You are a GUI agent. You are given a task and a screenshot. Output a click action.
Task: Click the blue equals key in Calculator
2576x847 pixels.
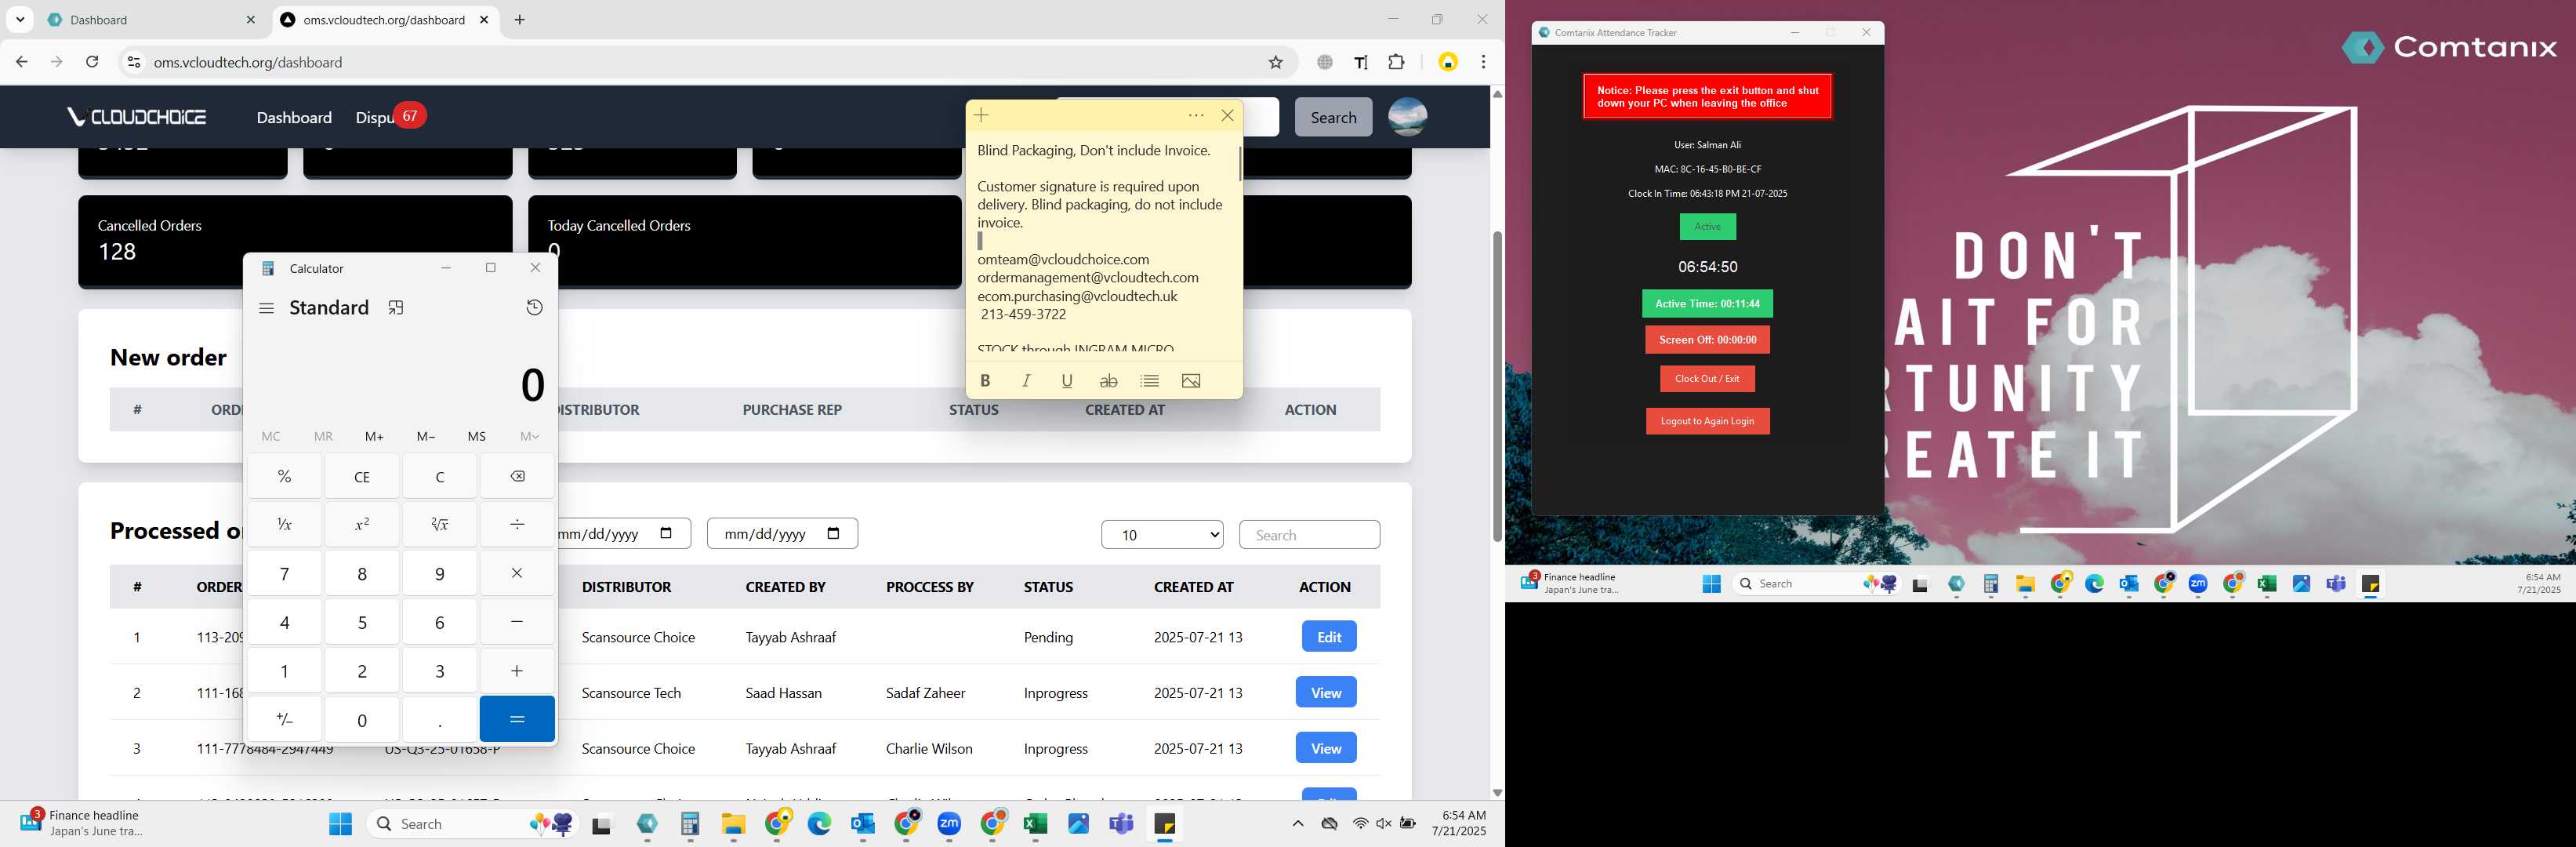pyautogui.click(x=517, y=719)
